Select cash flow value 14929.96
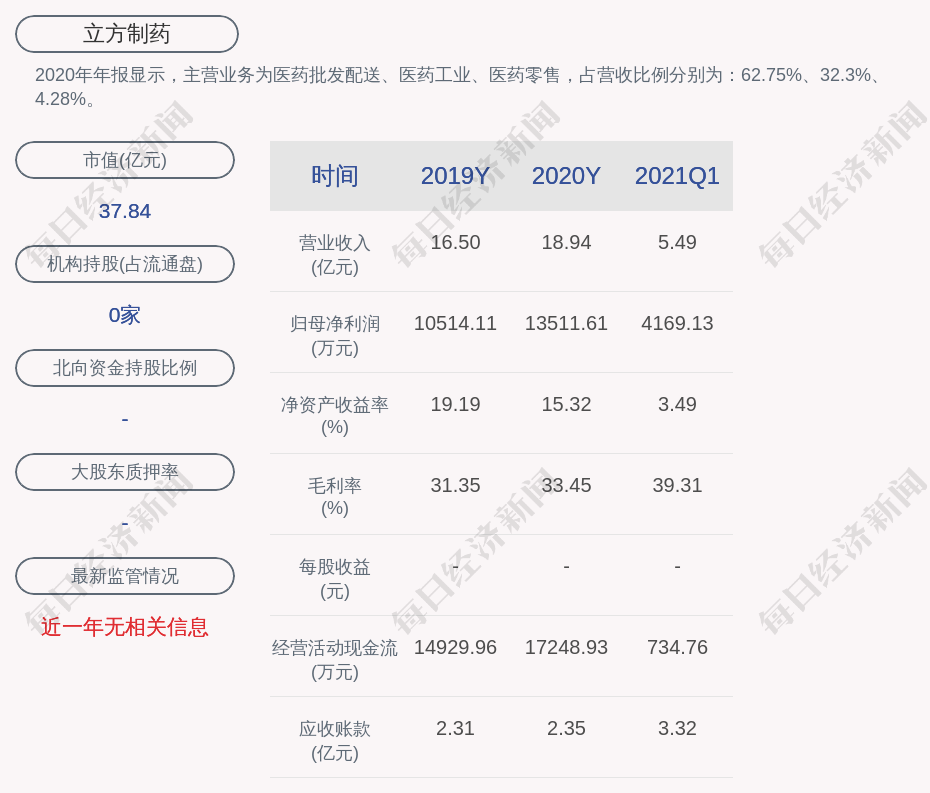This screenshot has width=930, height=793. pyautogui.click(x=455, y=647)
